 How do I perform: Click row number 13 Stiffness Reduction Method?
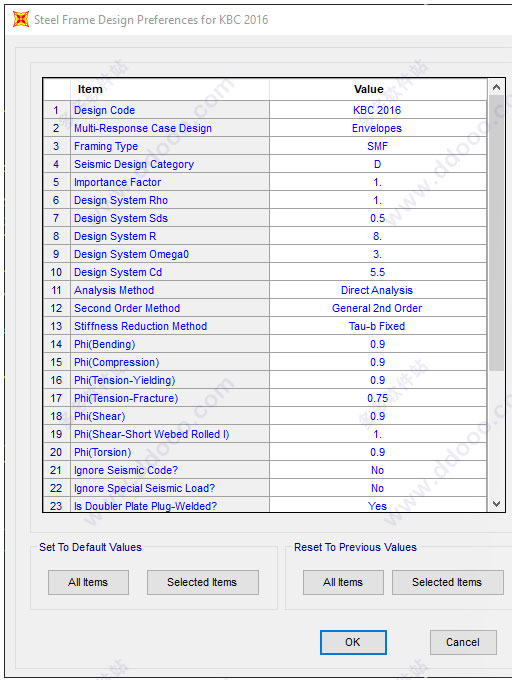(x=56, y=326)
